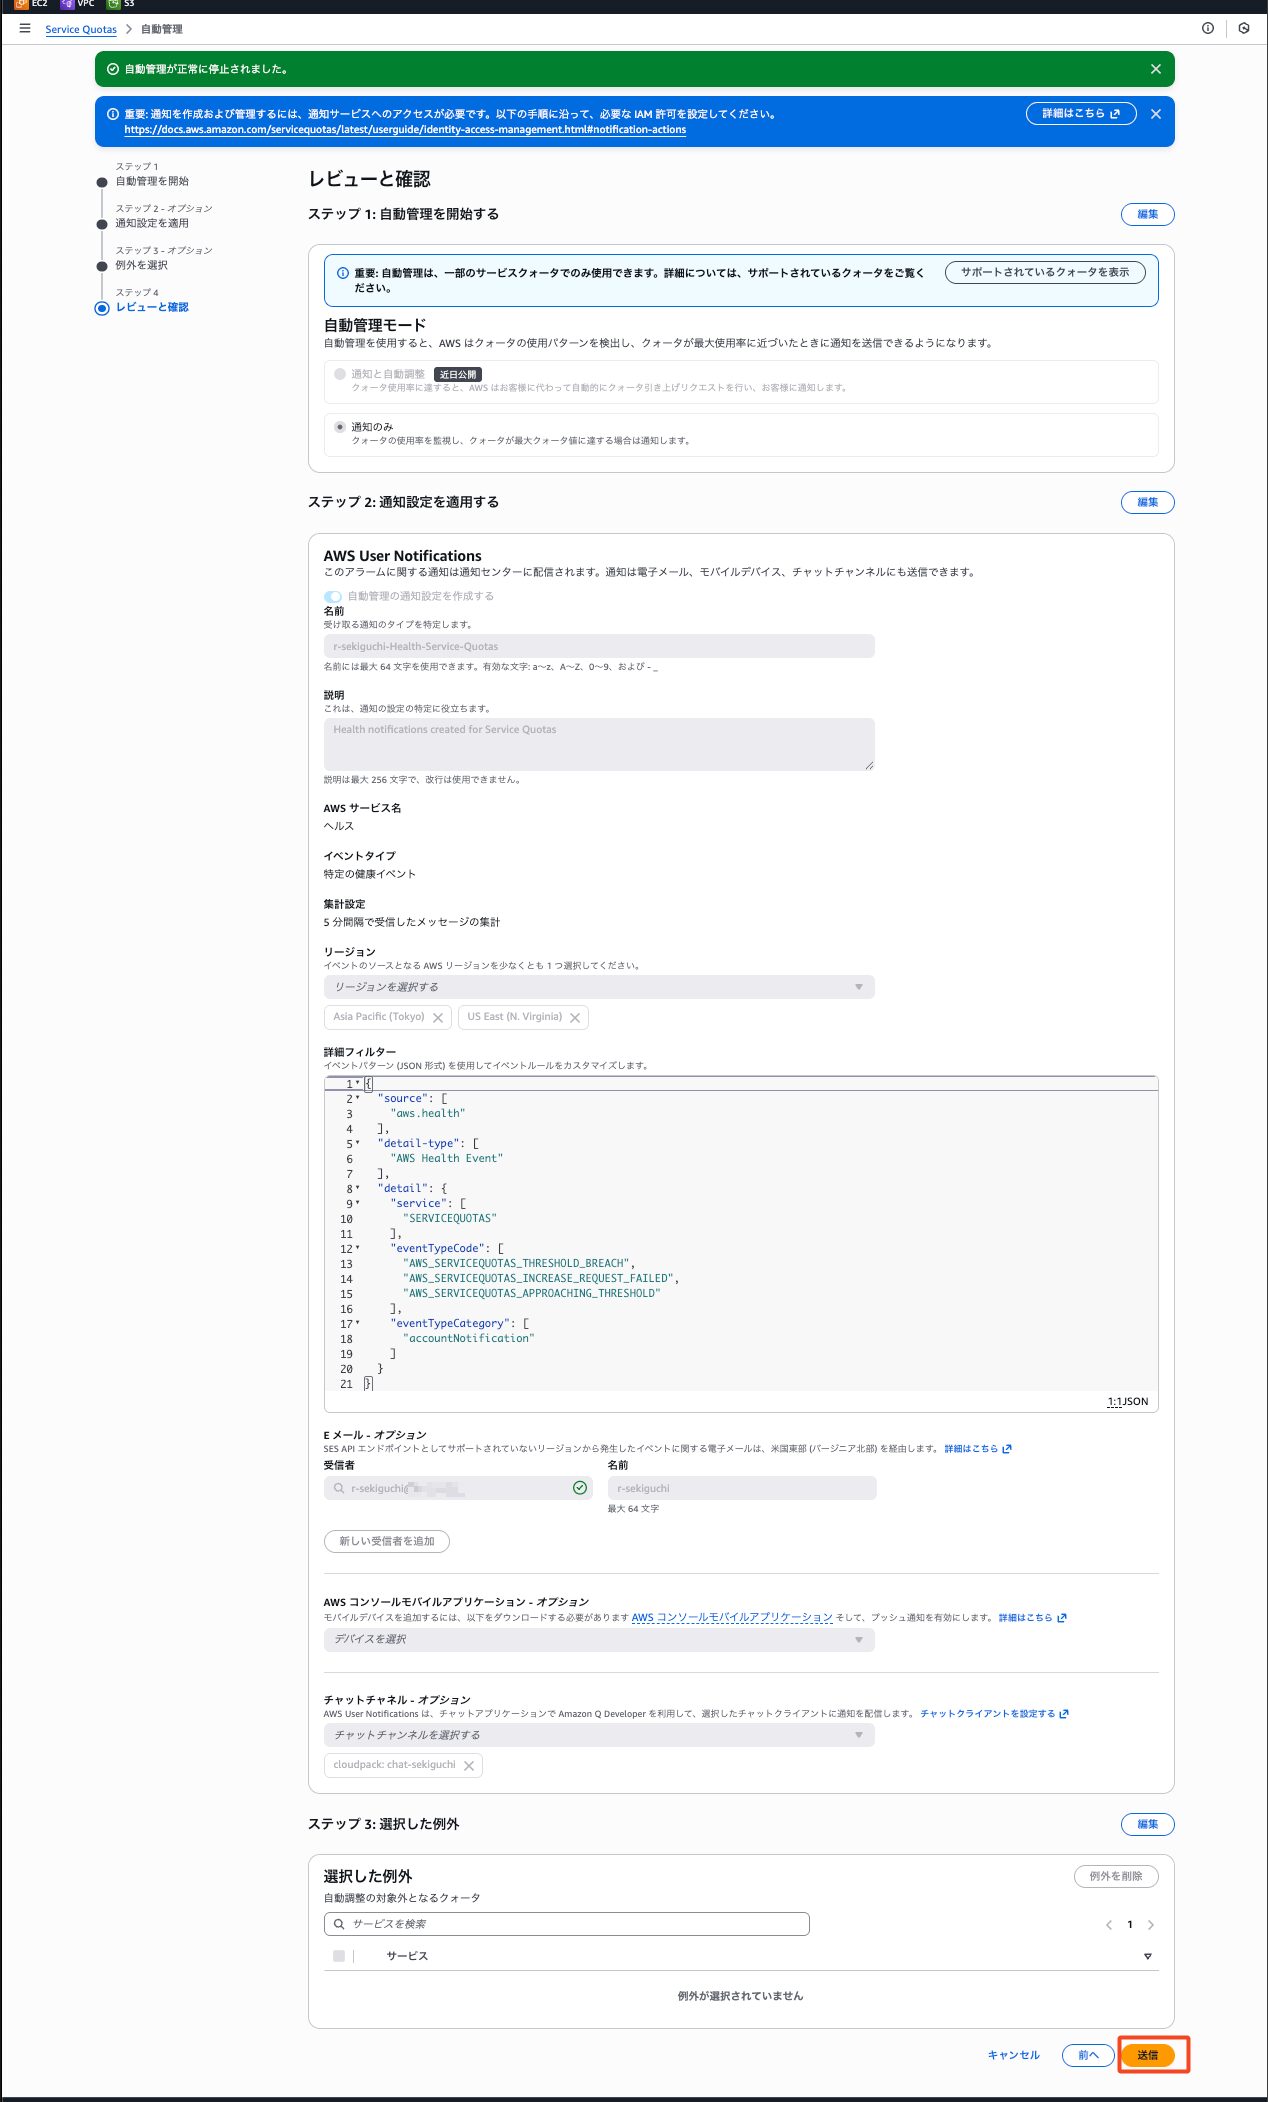The image size is (1268, 2102).
Task: Click the hexagon settings icon top right
Action: tap(1243, 29)
